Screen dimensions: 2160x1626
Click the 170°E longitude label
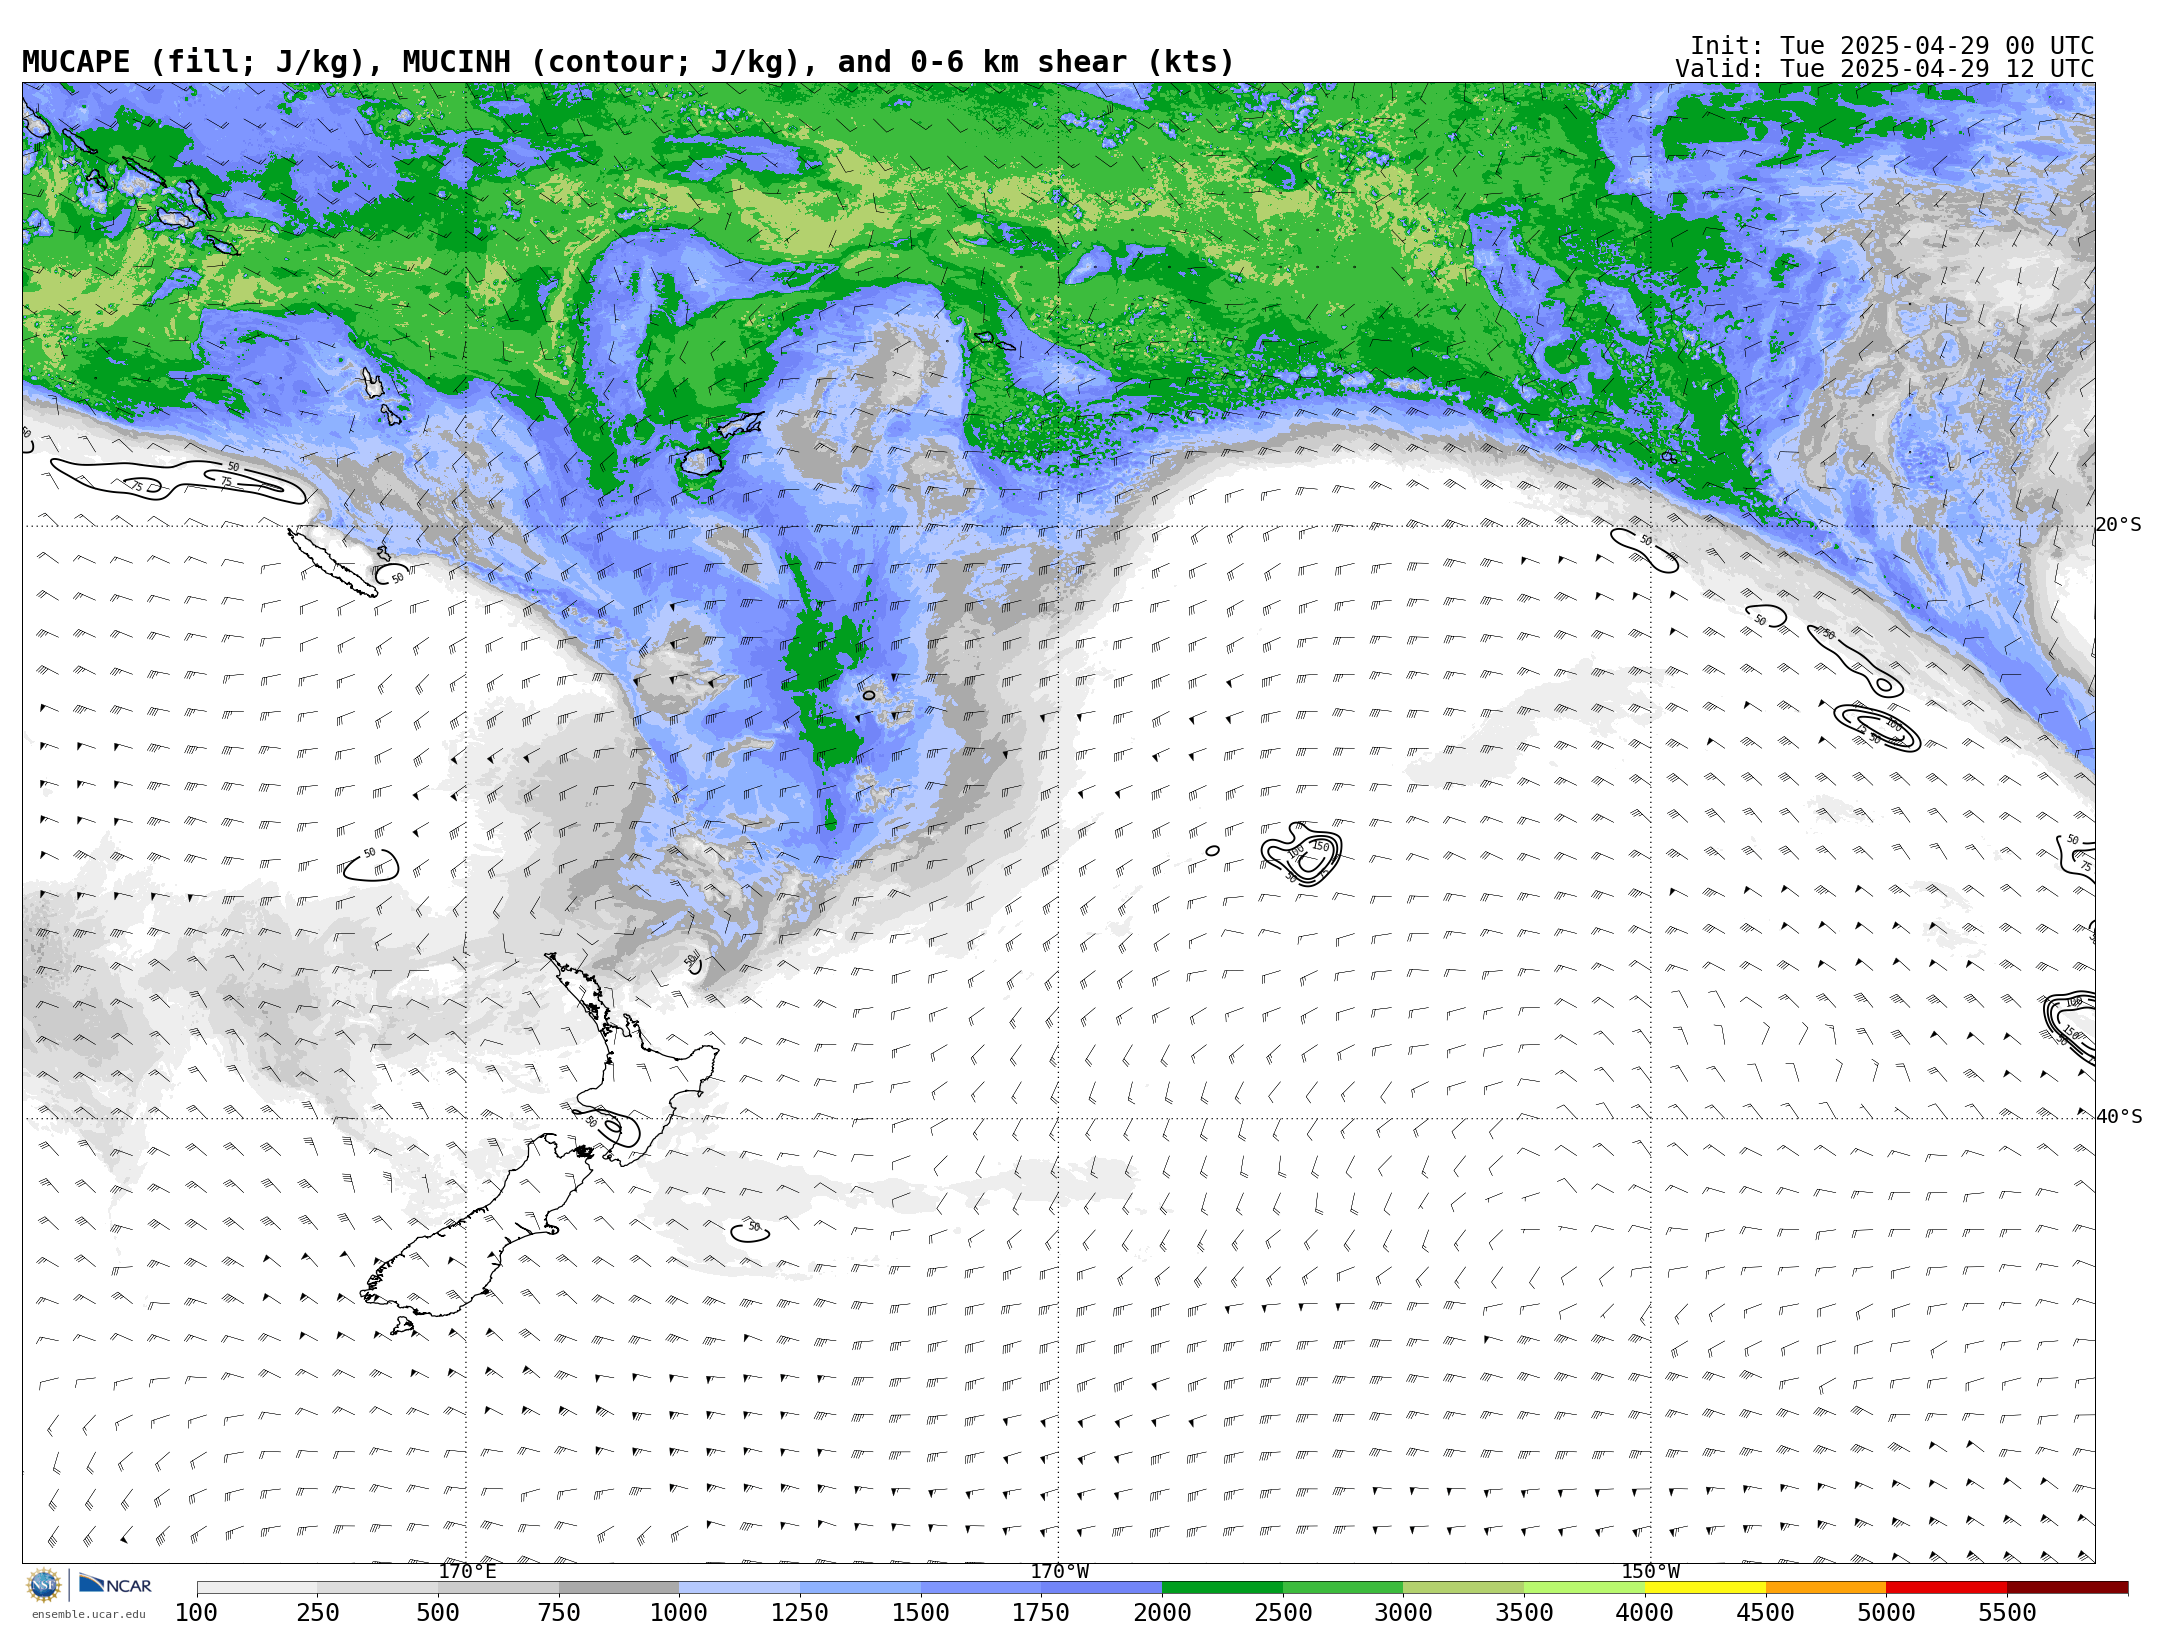pyautogui.click(x=467, y=1571)
